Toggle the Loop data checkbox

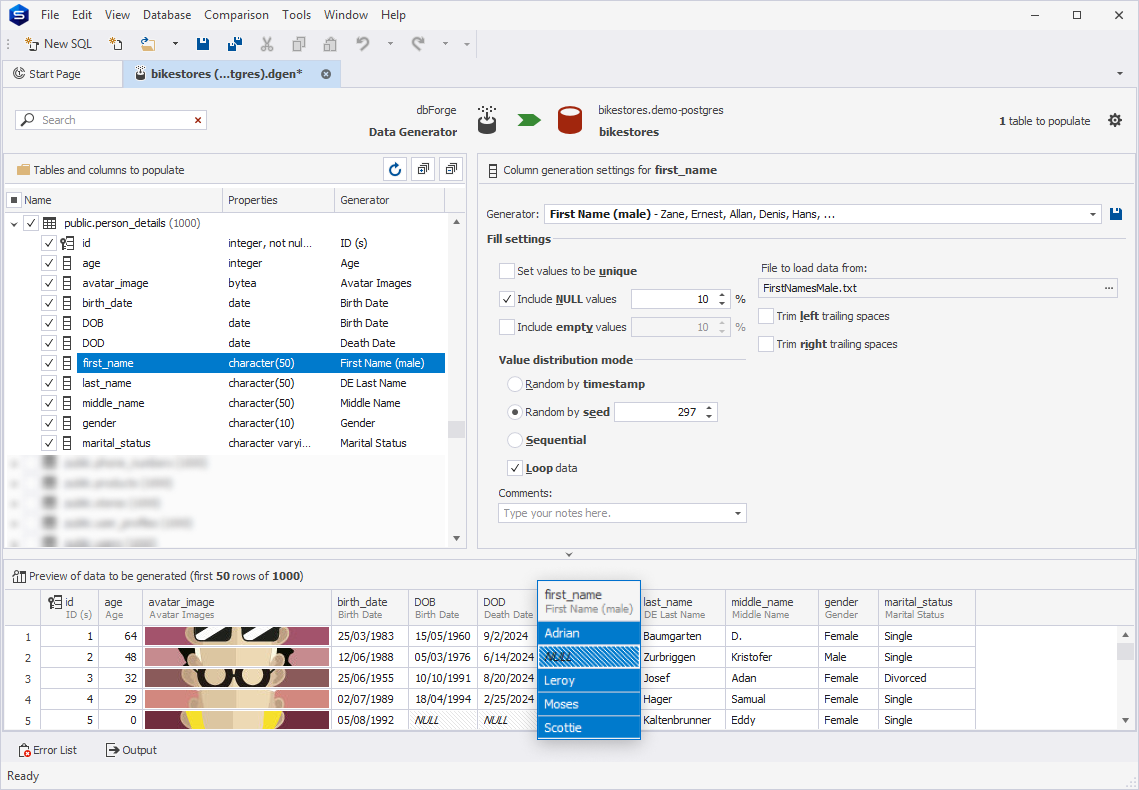pos(515,468)
